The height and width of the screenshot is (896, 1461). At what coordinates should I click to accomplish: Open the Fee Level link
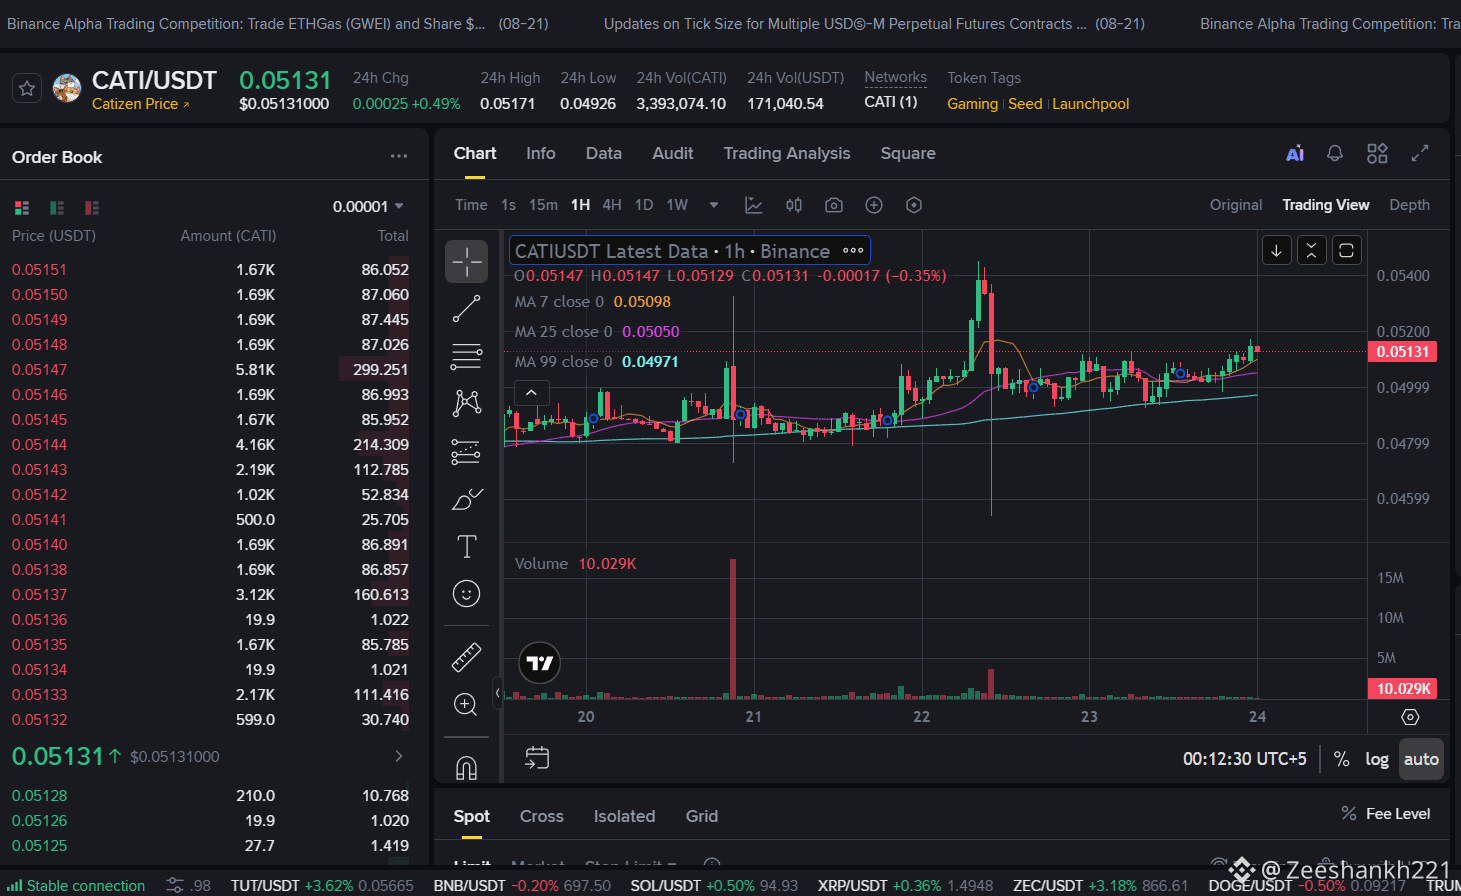pyautogui.click(x=1385, y=814)
